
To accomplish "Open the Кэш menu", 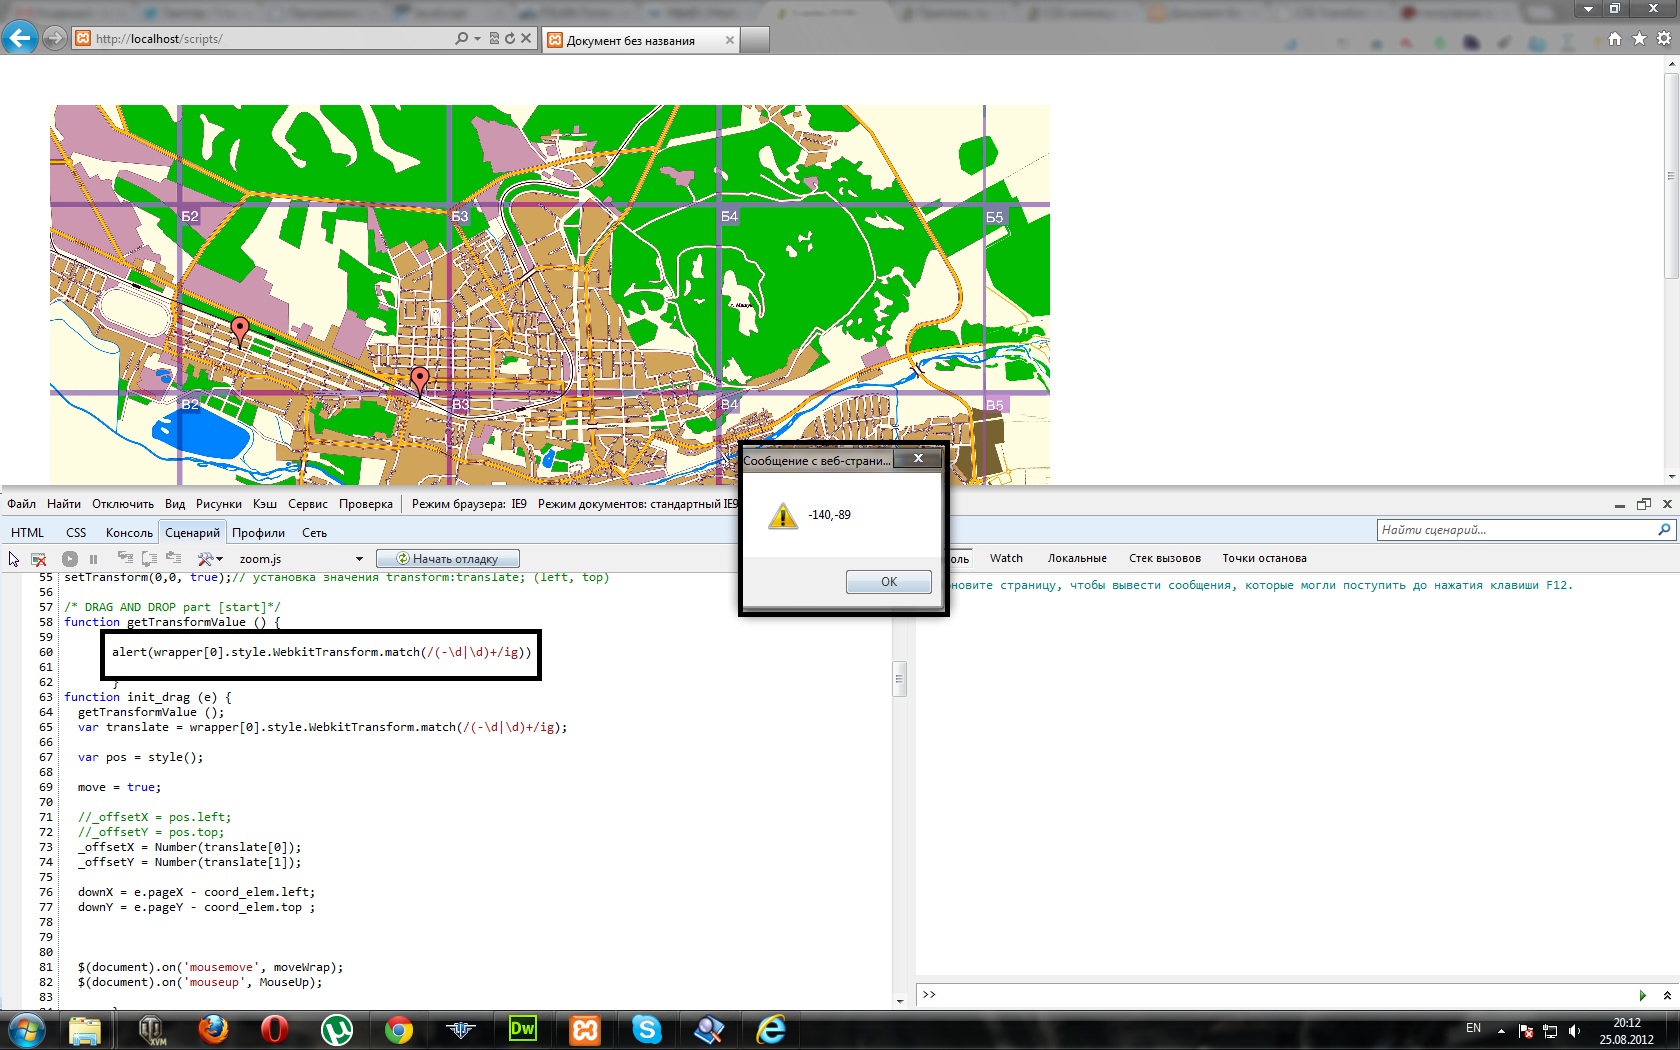I will point(265,504).
